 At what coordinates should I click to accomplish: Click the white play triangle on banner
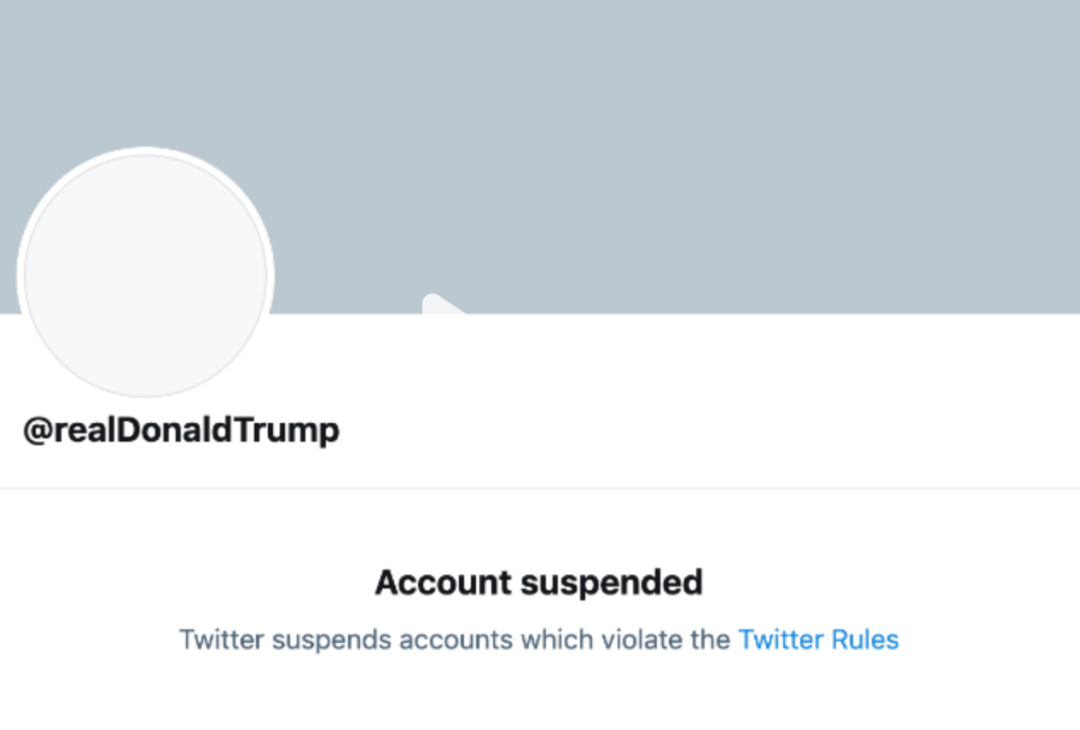tap(441, 305)
